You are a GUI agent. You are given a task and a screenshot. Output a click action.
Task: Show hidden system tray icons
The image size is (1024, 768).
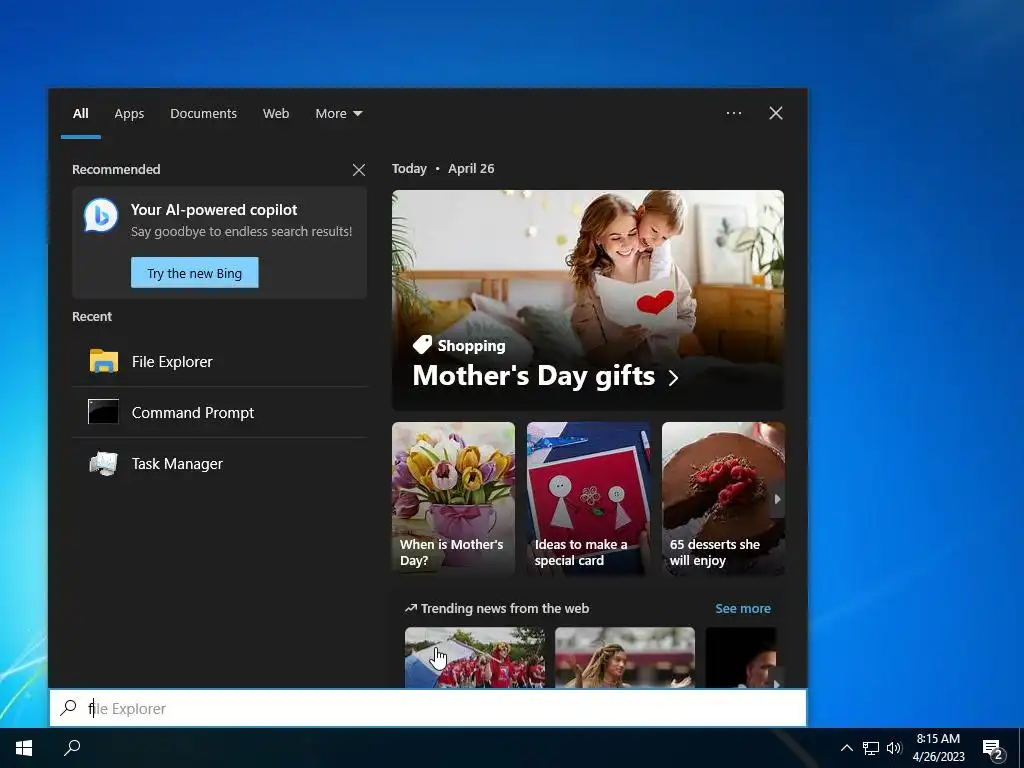click(846, 748)
